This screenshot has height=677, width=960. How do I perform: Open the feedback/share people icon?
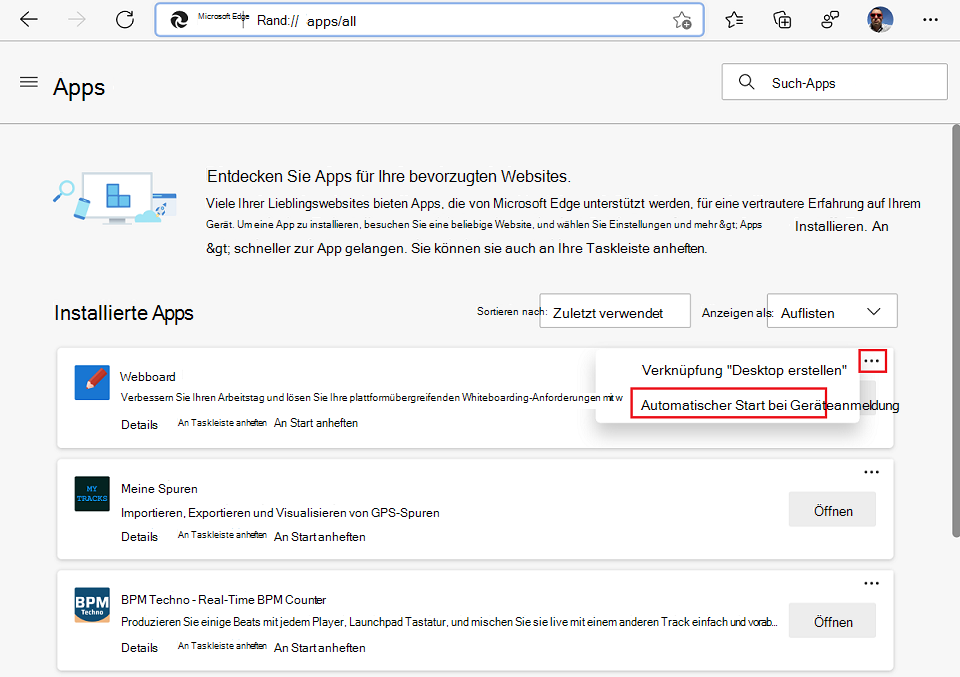pyautogui.click(x=830, y=20)
